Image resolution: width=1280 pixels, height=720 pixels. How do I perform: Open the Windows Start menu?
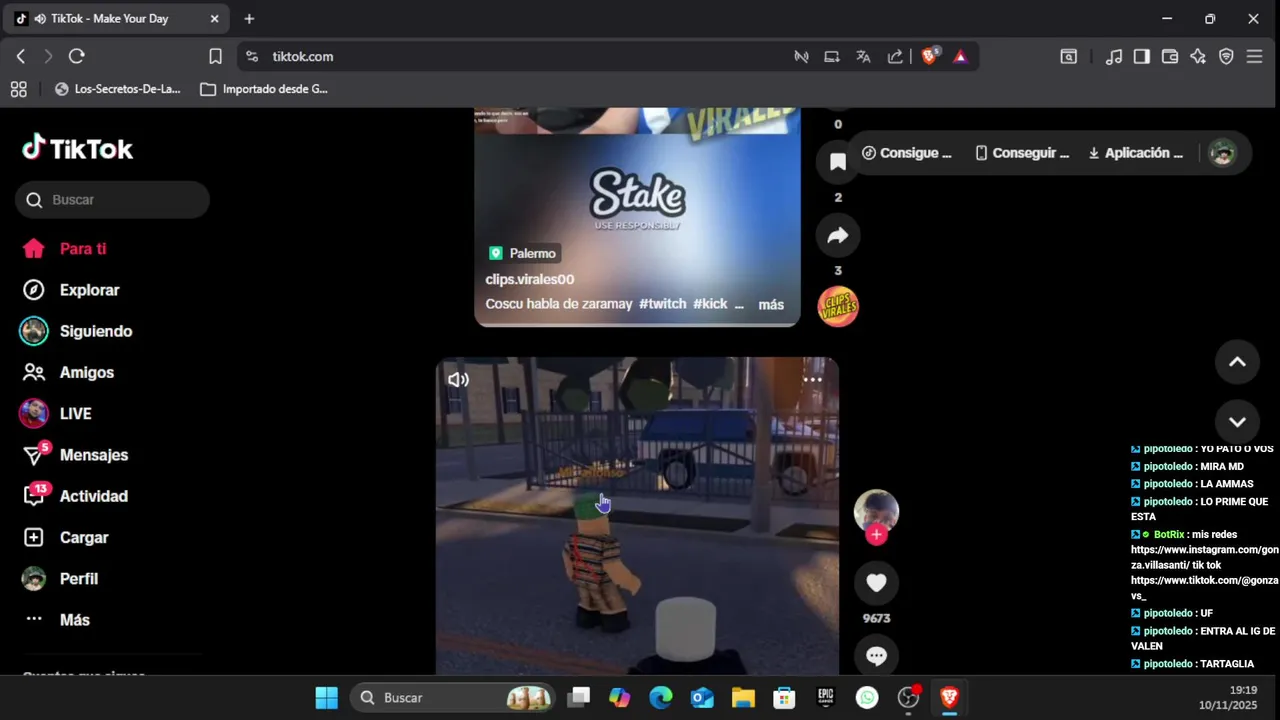tap(326, 698)
